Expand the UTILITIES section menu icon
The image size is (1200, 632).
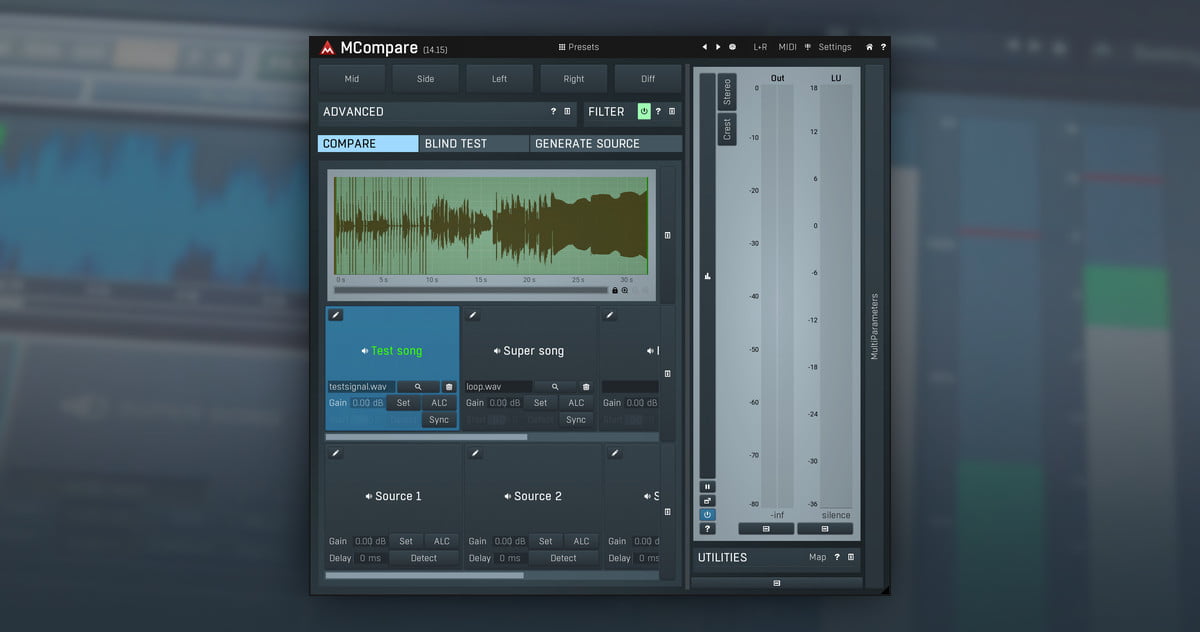click(851, 557)
